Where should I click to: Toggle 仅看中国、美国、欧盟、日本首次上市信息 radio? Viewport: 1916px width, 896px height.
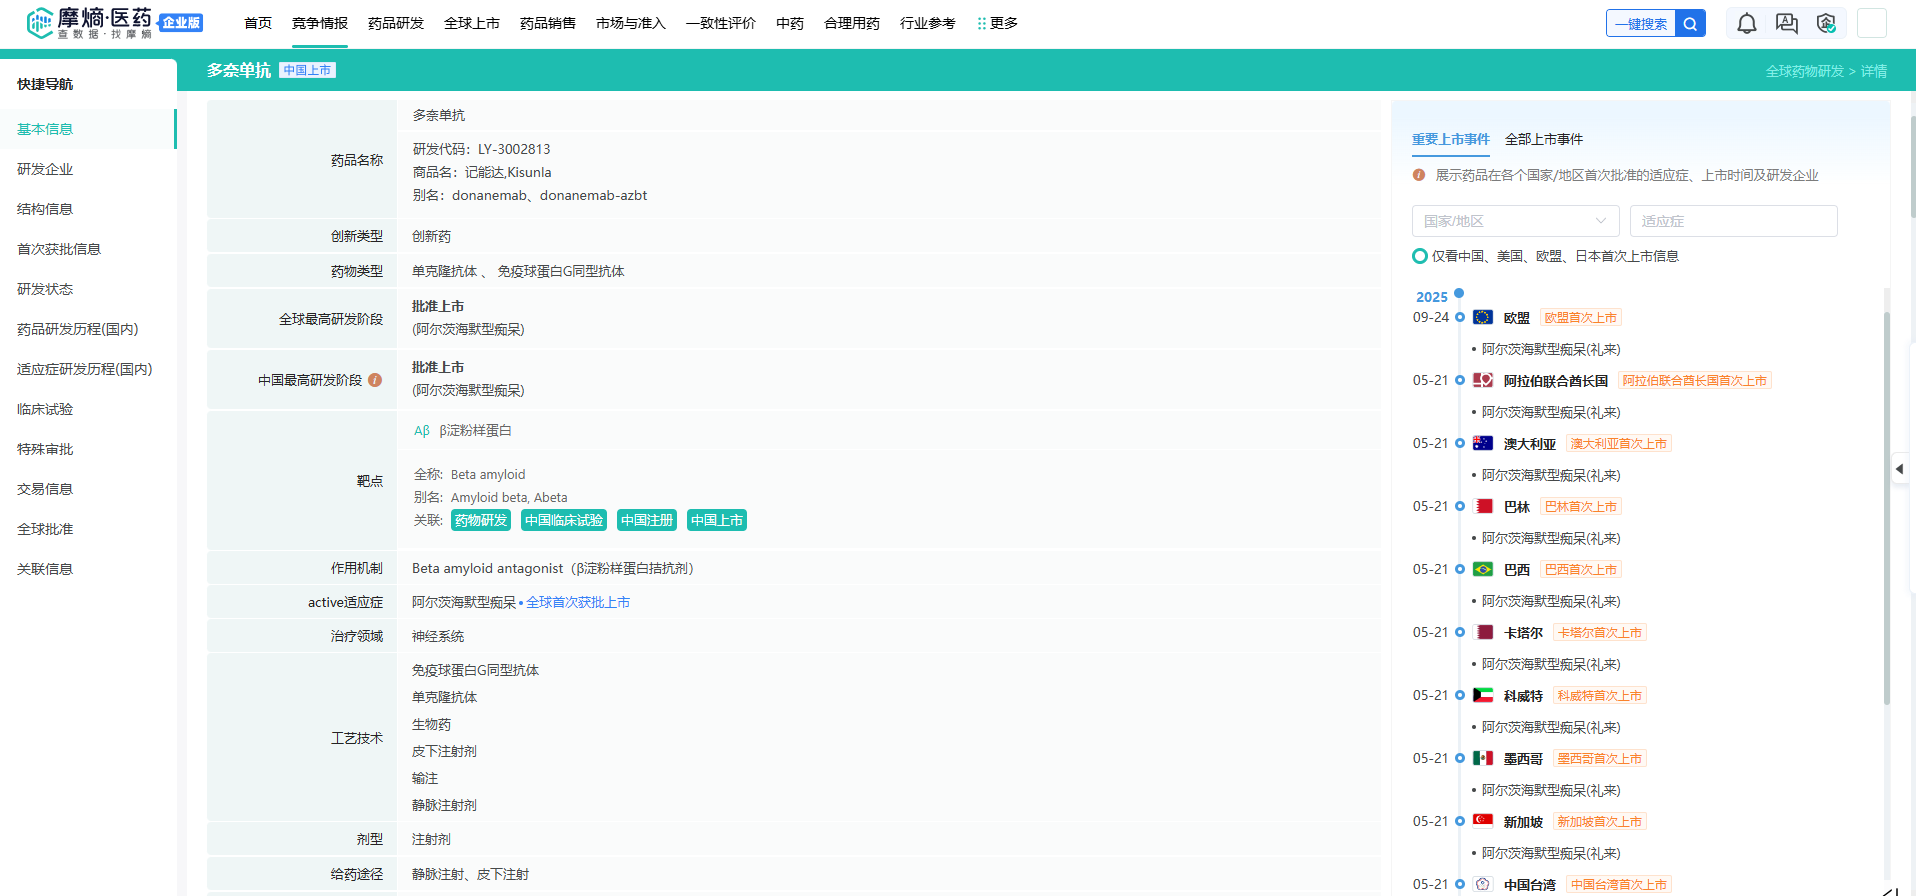pyautogui.click(x=1419, y=256)
